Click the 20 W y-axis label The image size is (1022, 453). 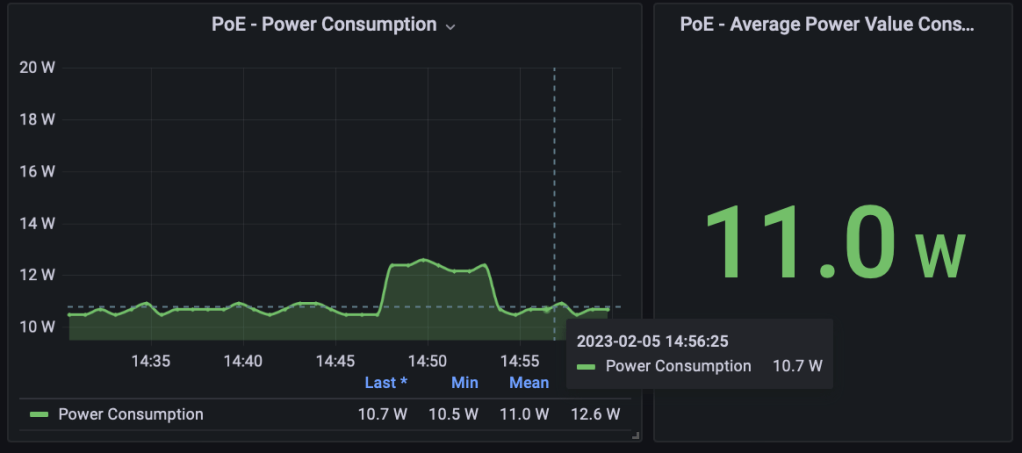coord(37,67)
